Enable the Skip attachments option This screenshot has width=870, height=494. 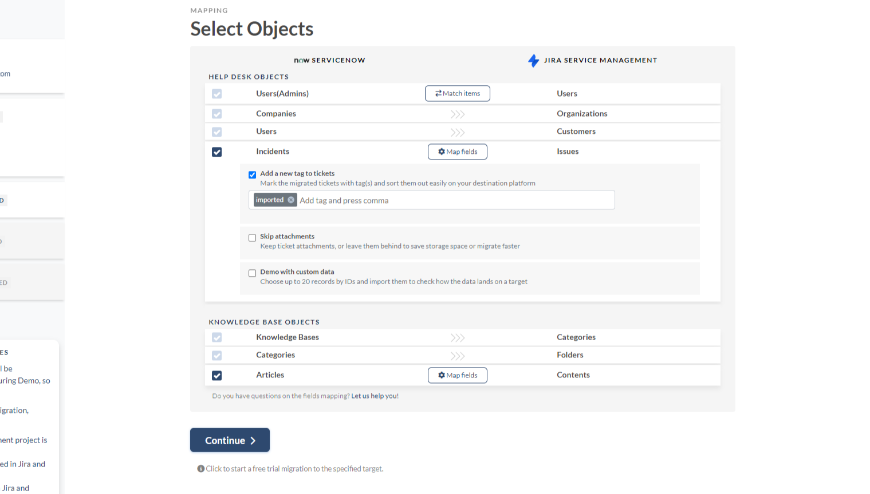[253, 238]
